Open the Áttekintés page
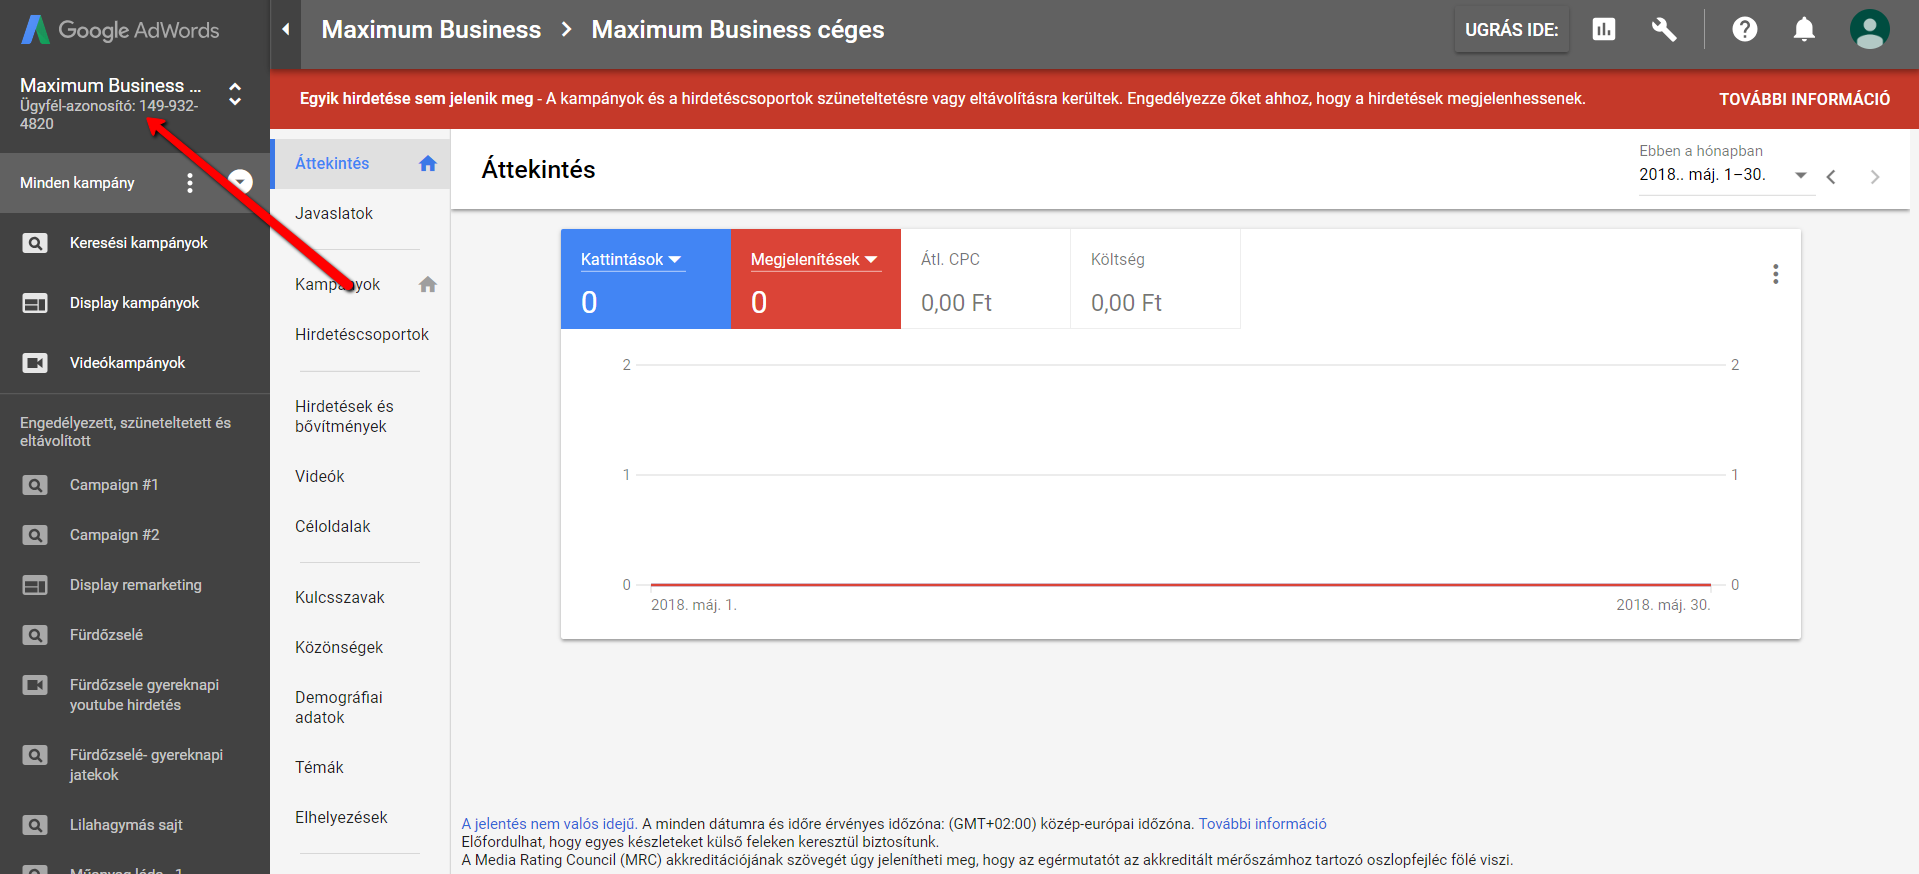Viewport: 1919px width, 874px height. 332,163
